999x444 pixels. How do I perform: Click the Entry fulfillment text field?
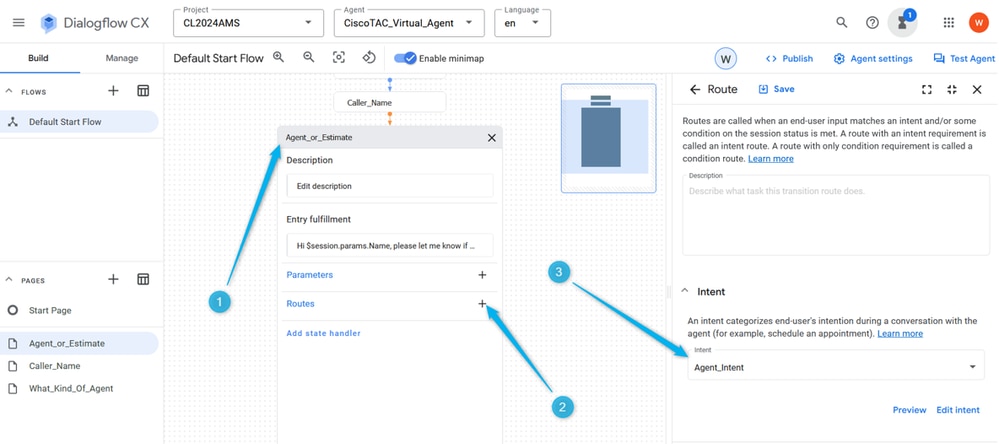390,245
